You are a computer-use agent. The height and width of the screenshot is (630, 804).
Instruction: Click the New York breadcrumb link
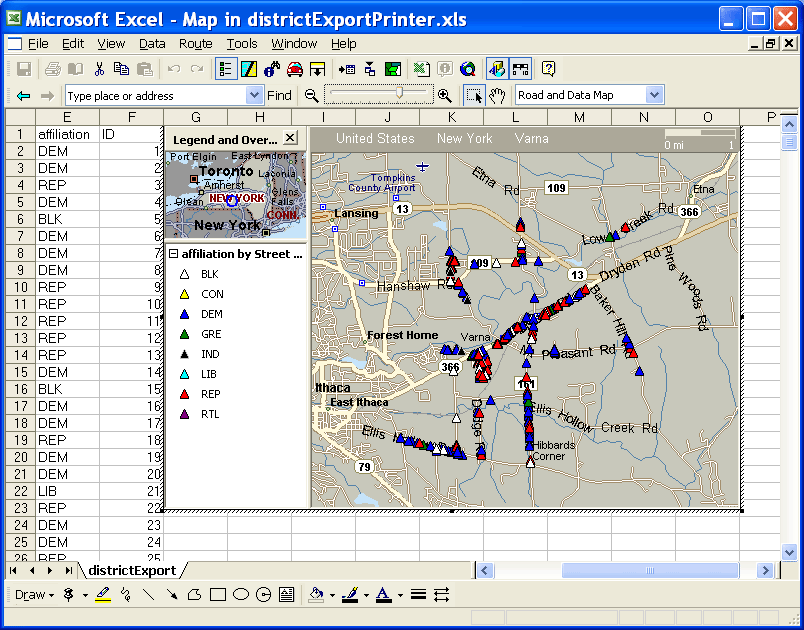pos(464,139)
